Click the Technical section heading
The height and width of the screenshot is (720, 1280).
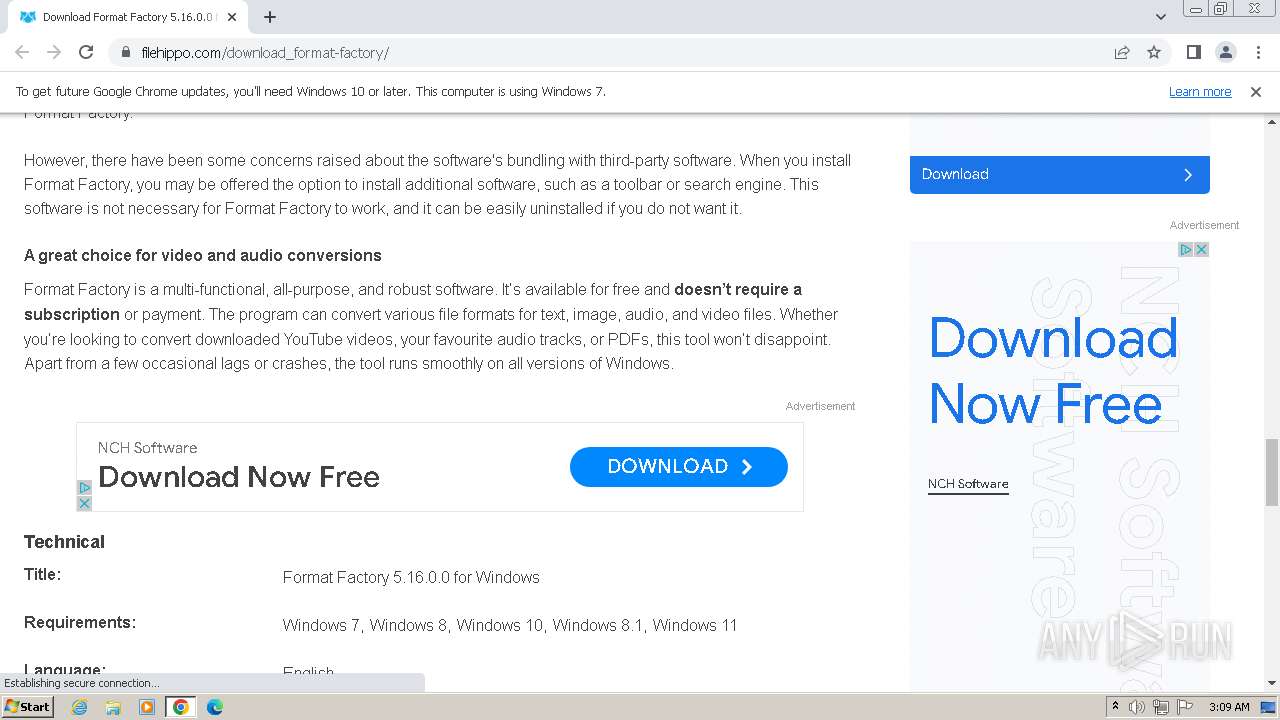click(x=64, y=542)
